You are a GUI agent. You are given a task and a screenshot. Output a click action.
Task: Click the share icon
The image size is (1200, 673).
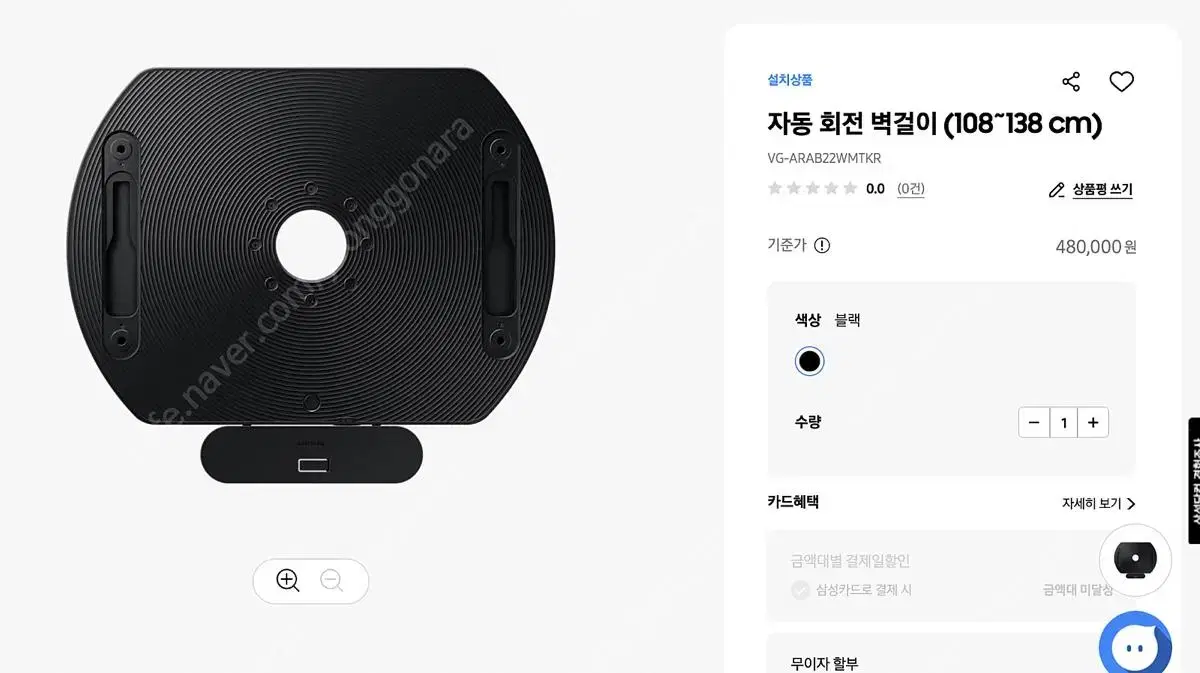(x=1071, y=82)
